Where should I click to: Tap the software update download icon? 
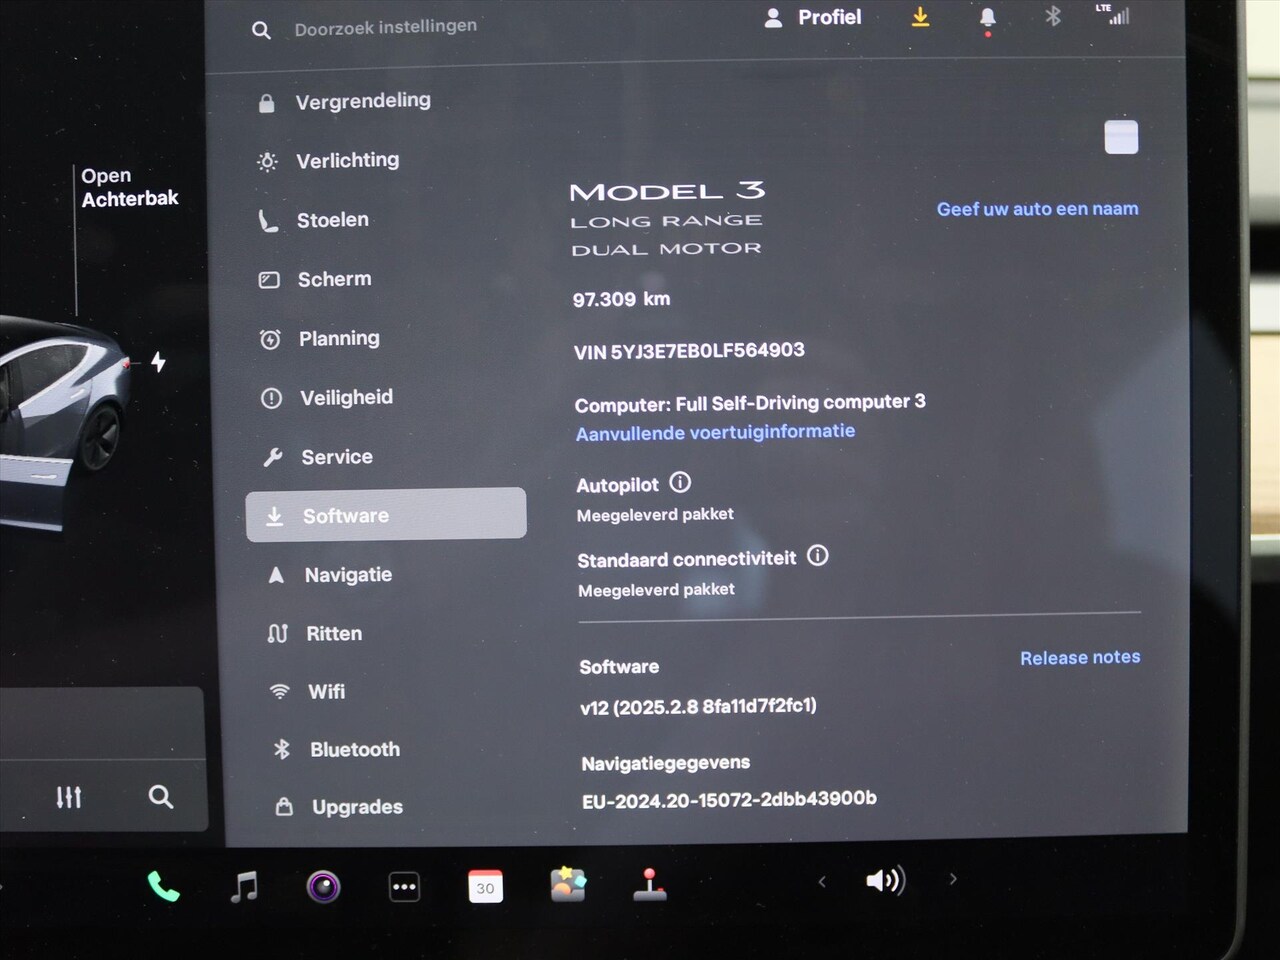(x=920, y=18)
